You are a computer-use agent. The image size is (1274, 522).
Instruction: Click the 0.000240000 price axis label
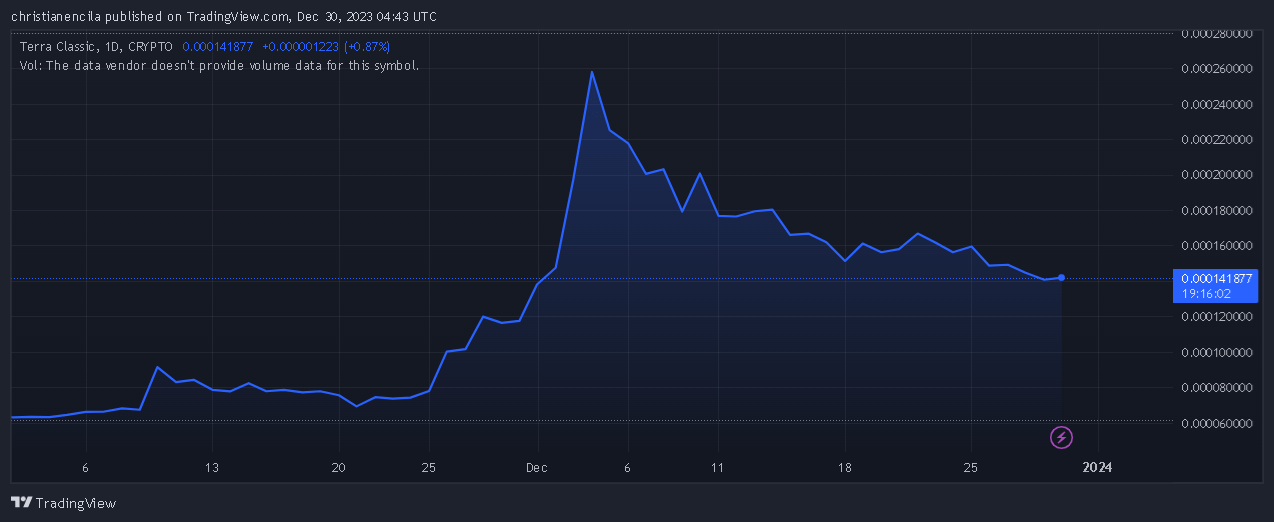click(1216, 104)
